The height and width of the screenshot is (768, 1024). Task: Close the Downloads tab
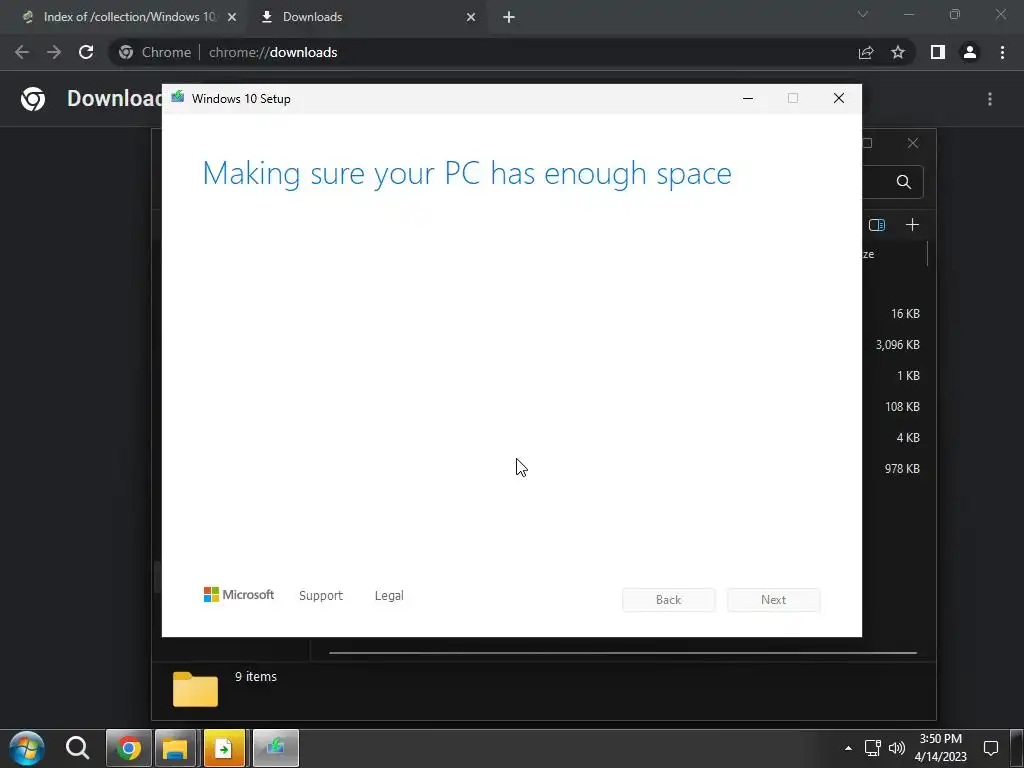471,17
